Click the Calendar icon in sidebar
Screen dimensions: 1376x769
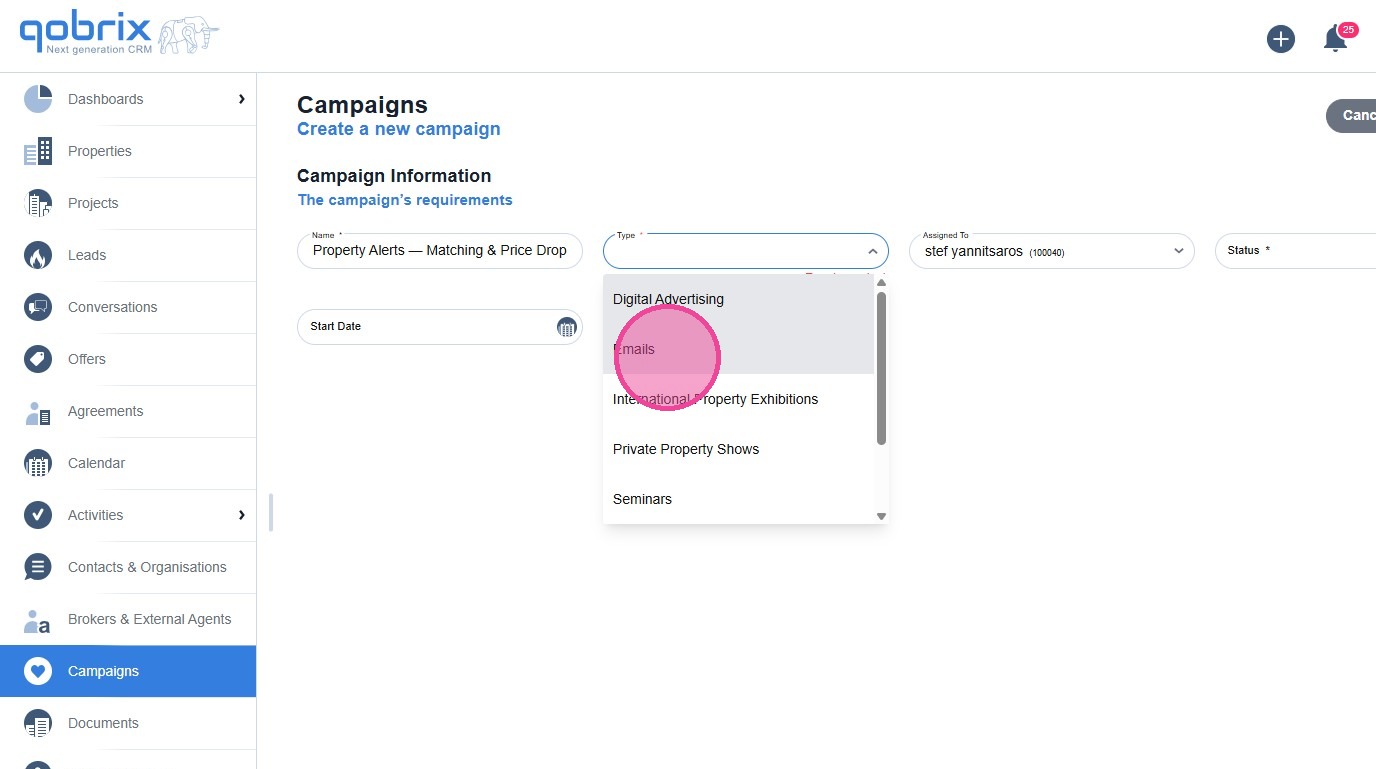pos(38,463)
